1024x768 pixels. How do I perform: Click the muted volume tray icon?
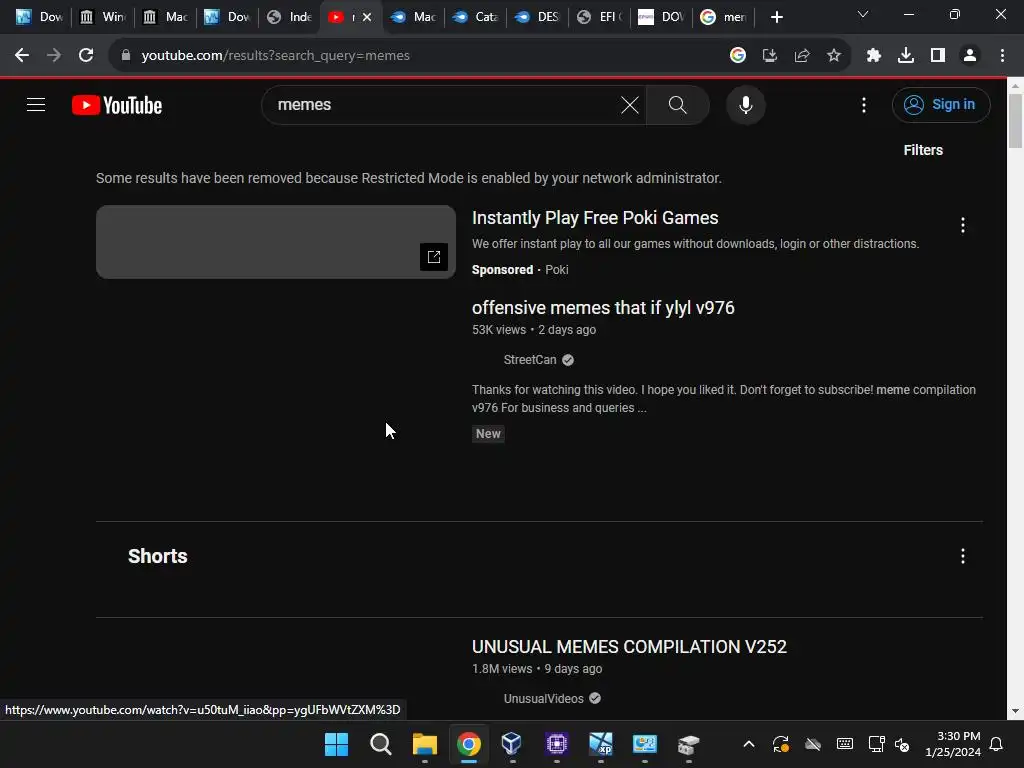tap(902, 744)
